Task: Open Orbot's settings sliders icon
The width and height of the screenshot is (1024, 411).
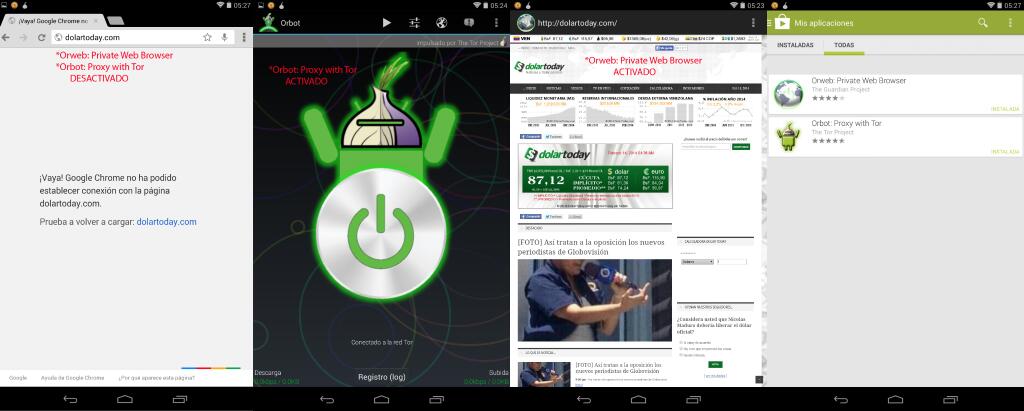Action: tap(415, 23)
